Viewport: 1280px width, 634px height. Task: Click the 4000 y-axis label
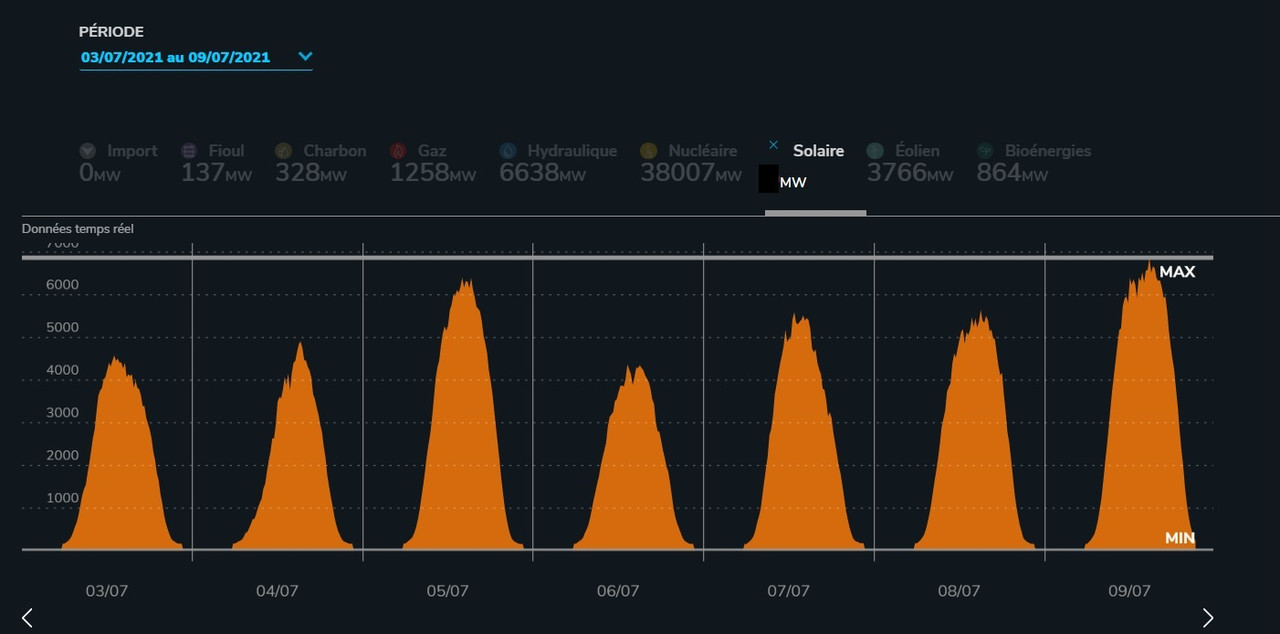coord(62,370)
